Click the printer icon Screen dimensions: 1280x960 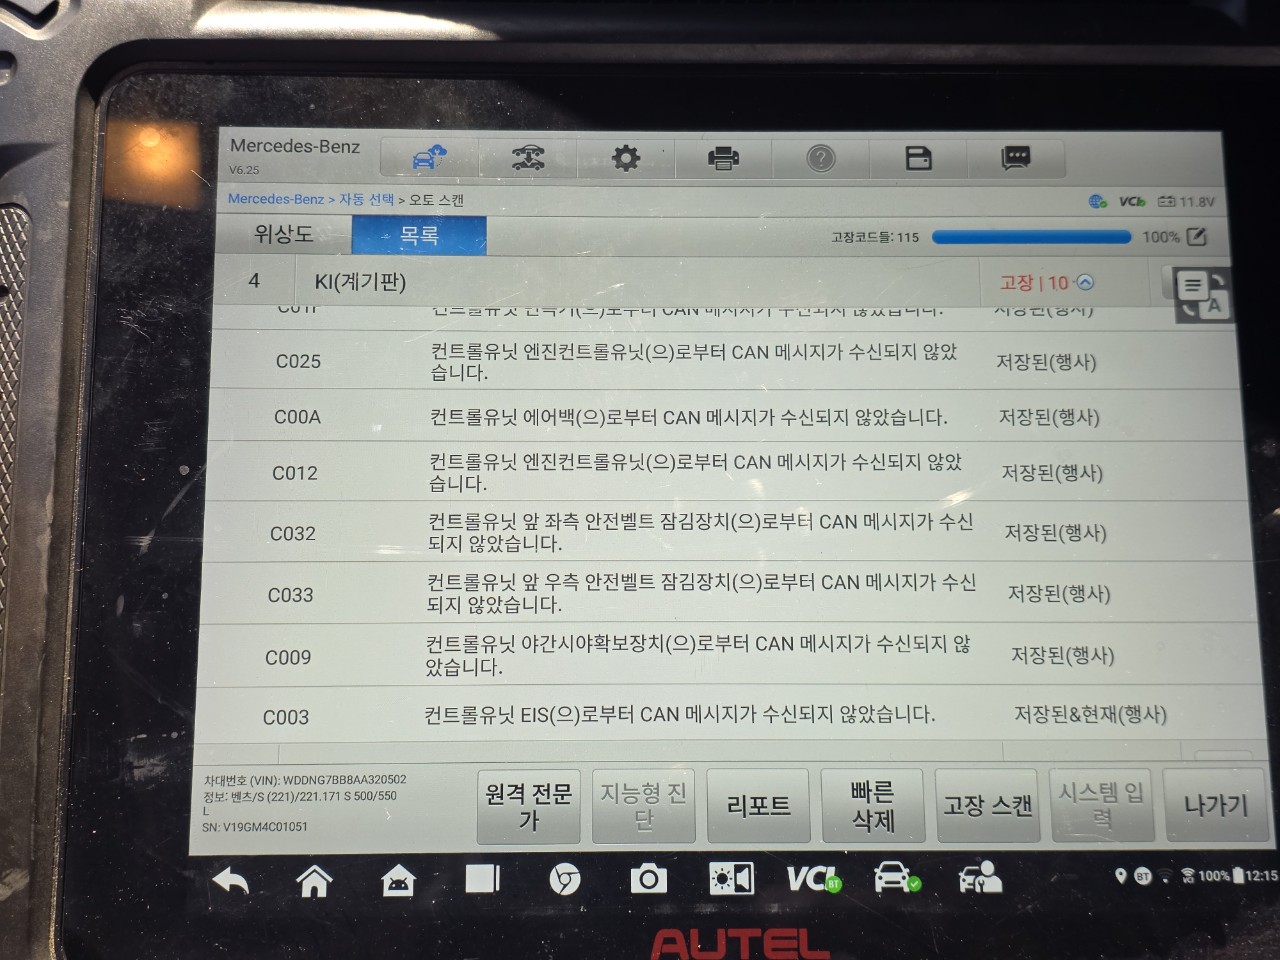[x=723, y=158]
